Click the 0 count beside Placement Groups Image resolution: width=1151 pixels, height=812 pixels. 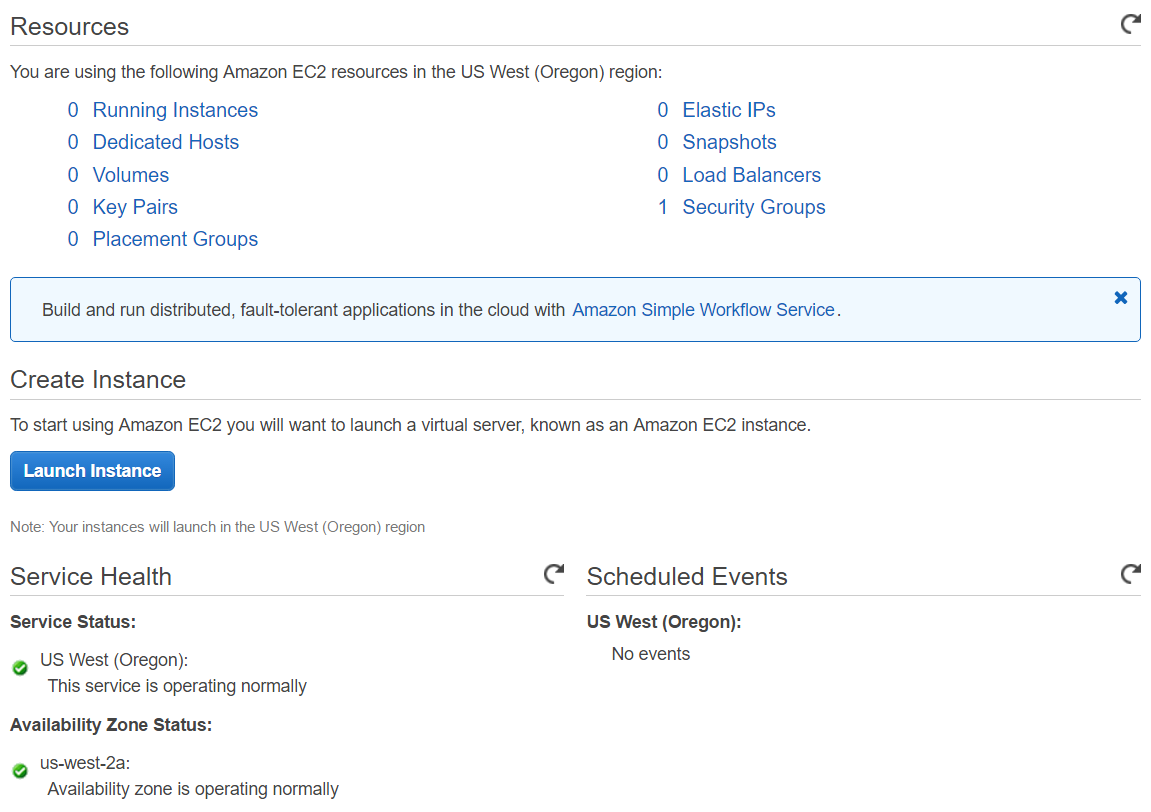point(73,239)
